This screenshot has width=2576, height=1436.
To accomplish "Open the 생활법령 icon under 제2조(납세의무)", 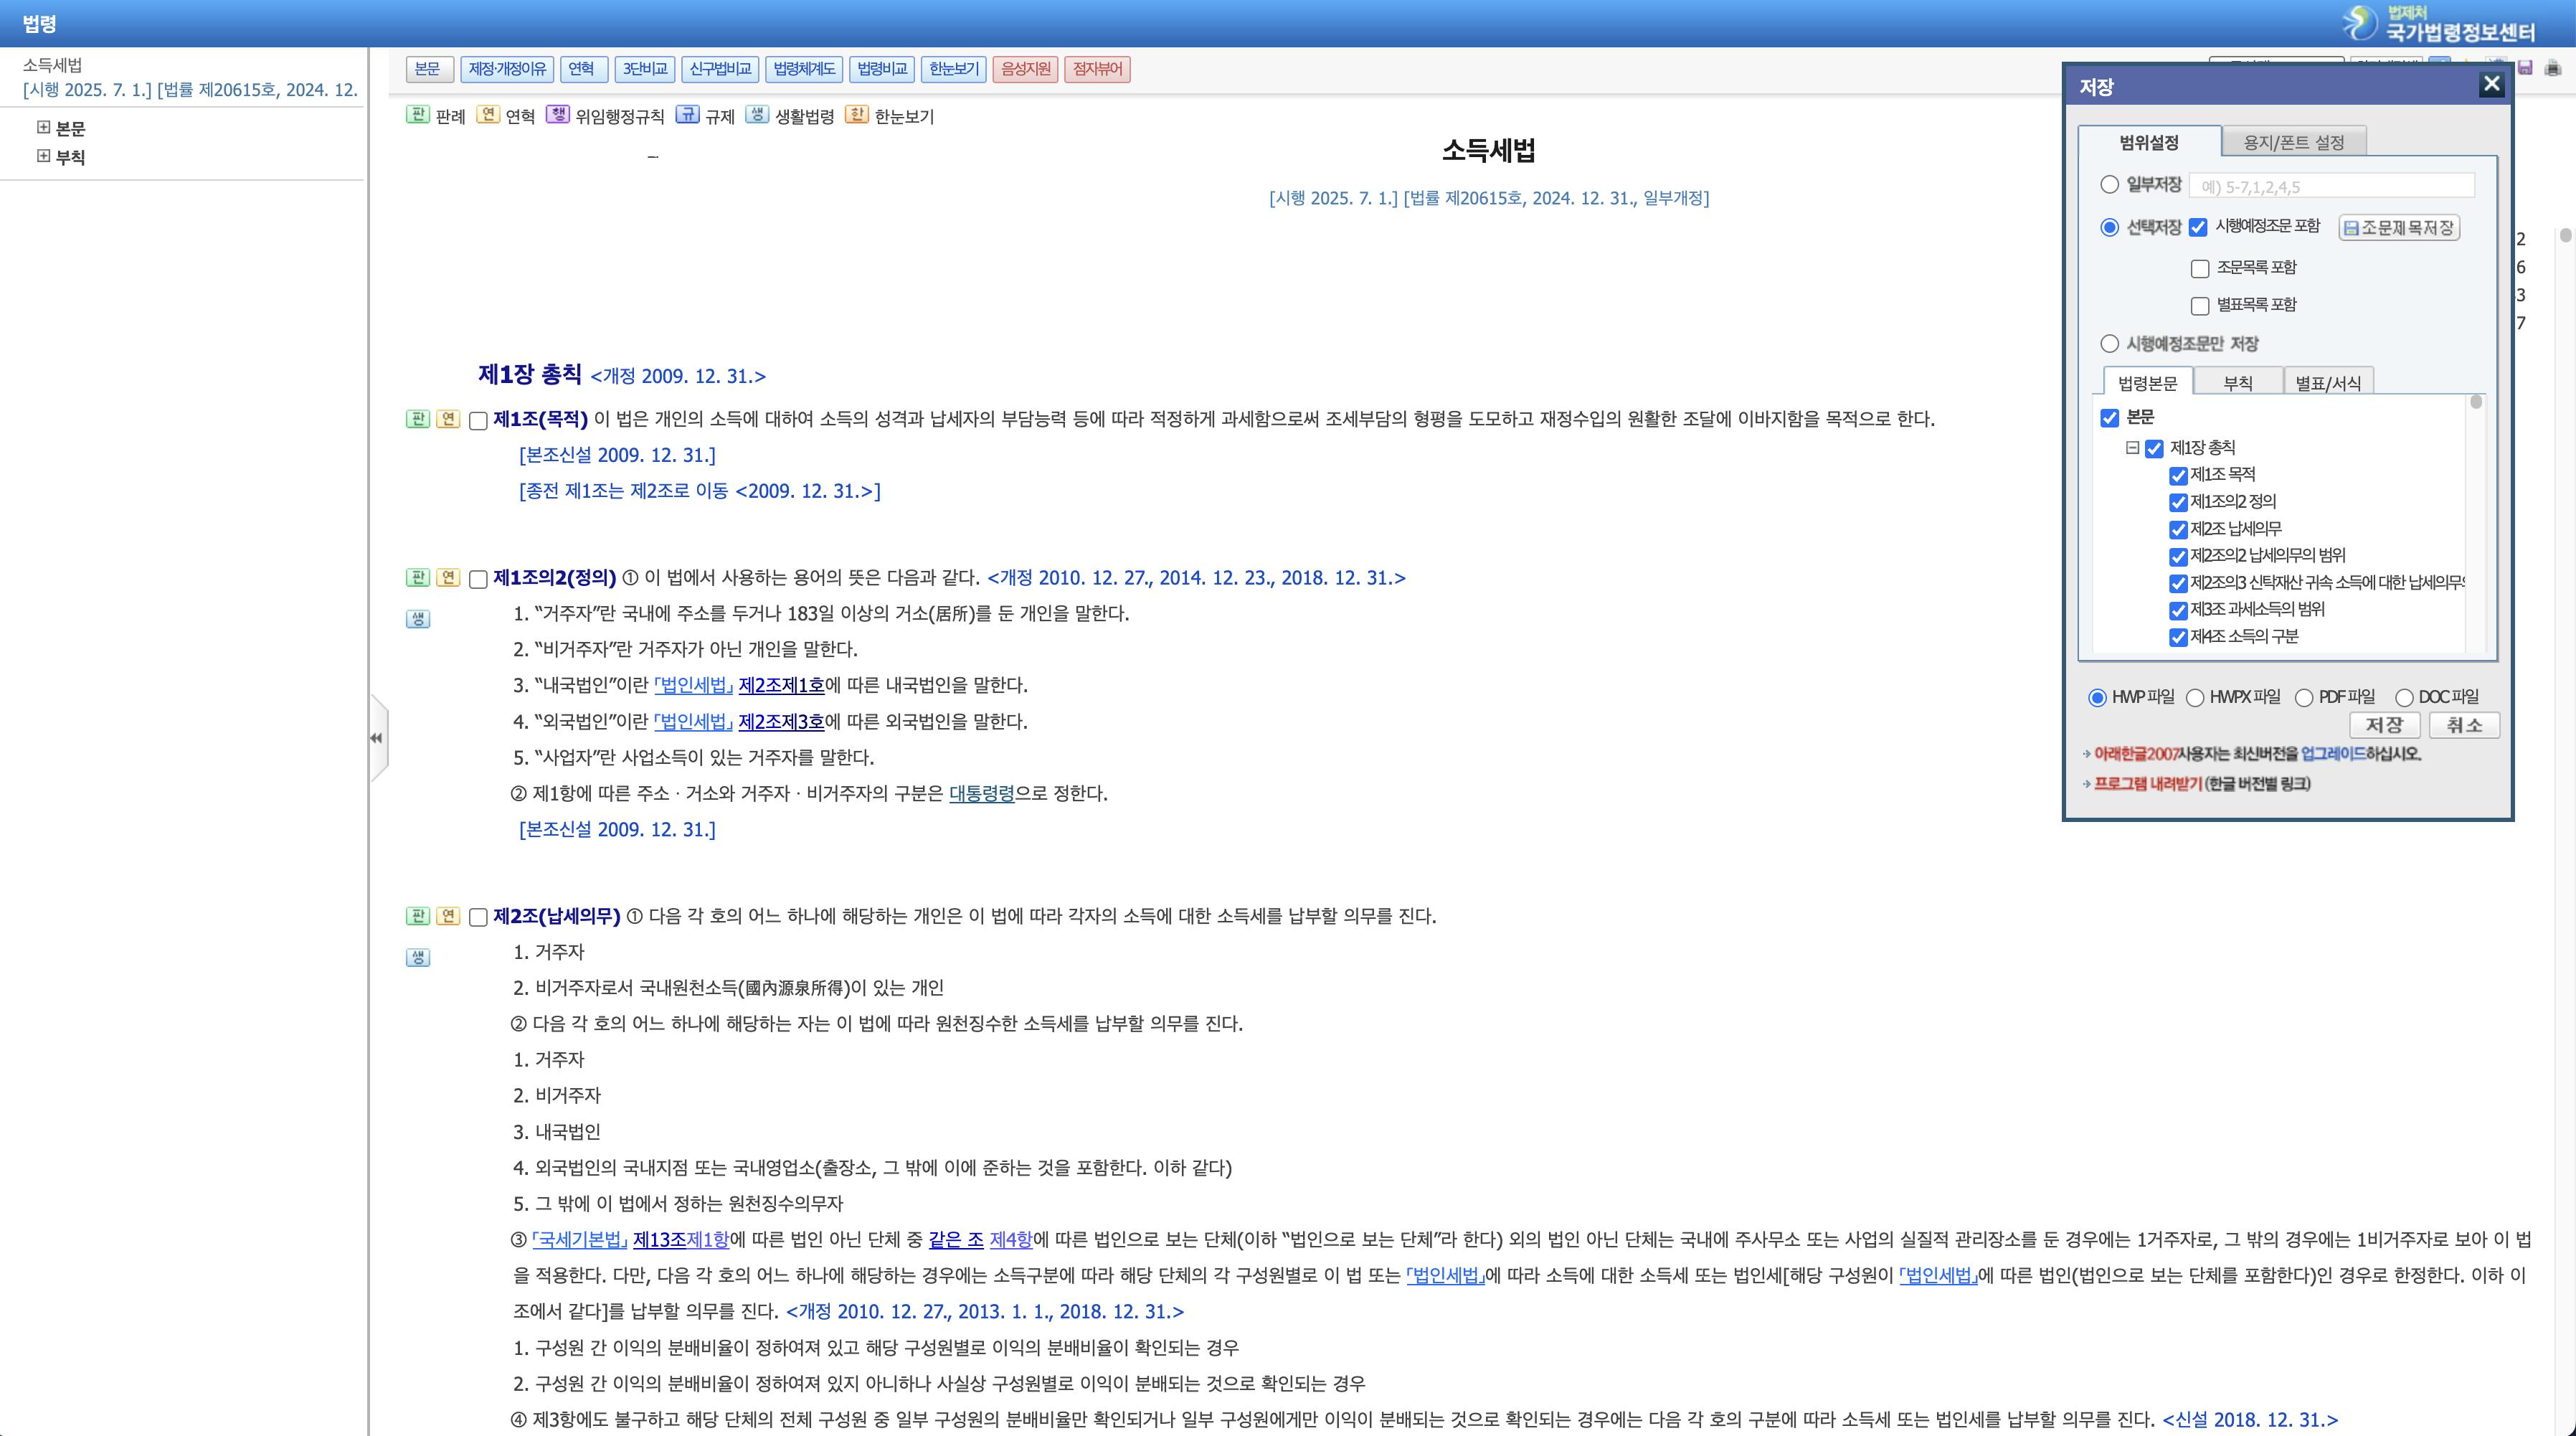I will point(418,958).
